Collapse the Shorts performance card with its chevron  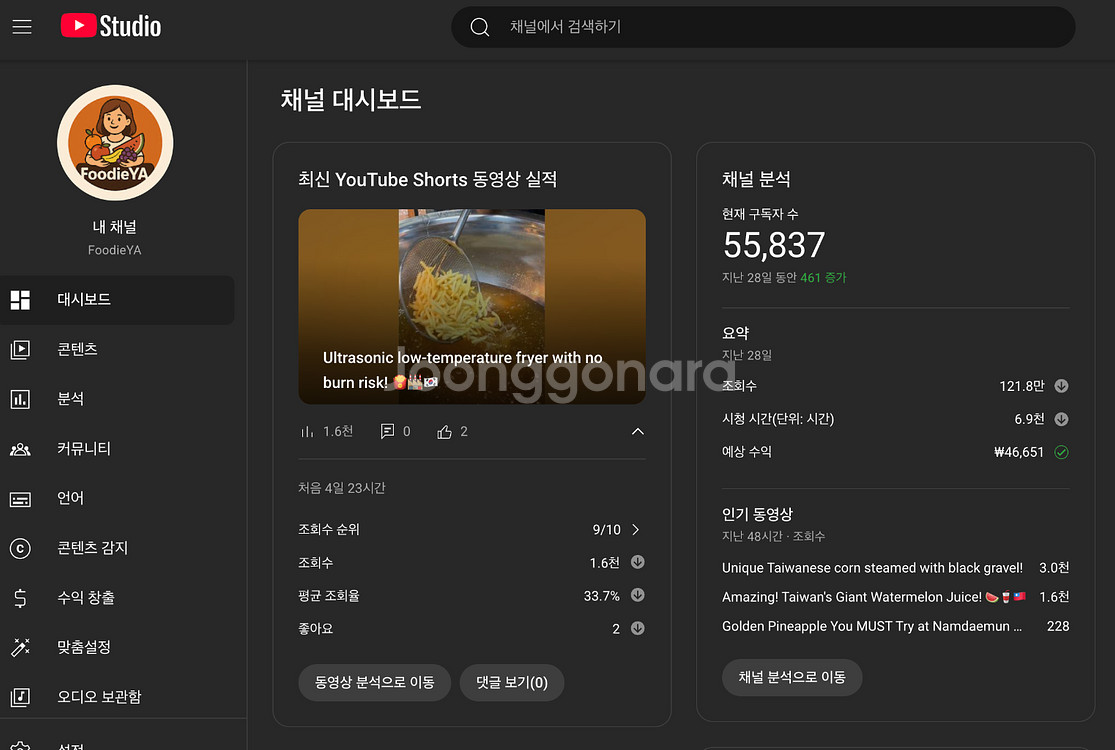(x=638, y=431)
